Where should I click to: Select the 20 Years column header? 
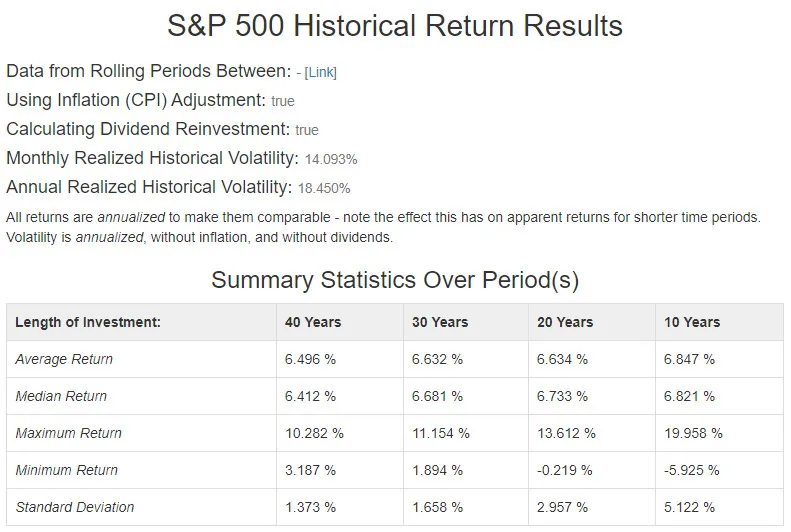tap(565, 322)
